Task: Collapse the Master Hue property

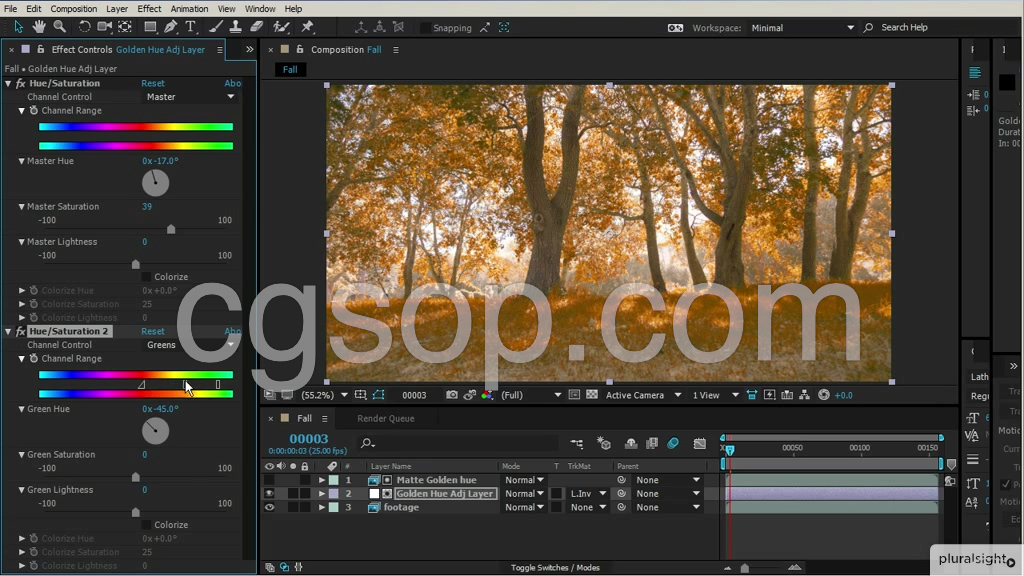Action: click(22, 161)
